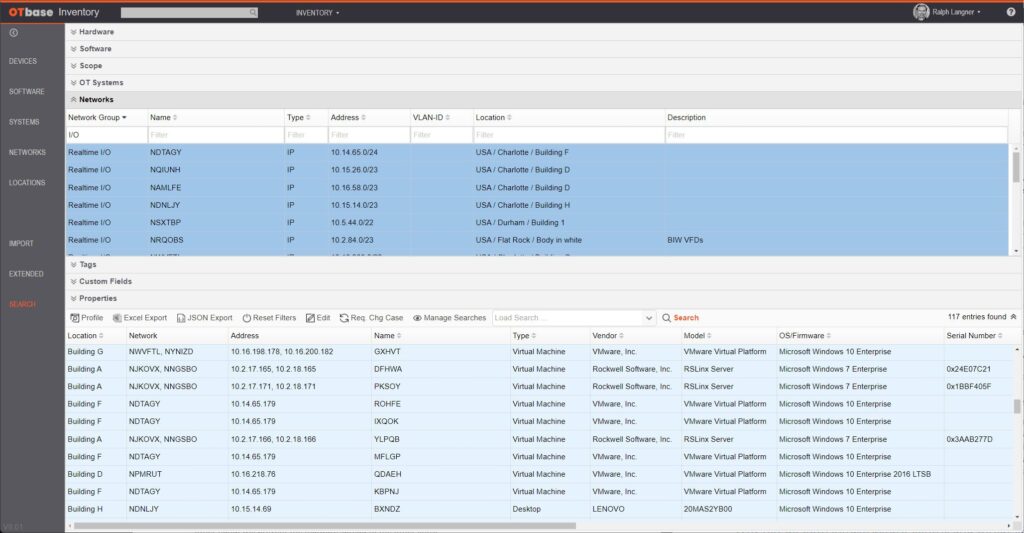Open the INVENTORY top menu

tap(317, 13)
